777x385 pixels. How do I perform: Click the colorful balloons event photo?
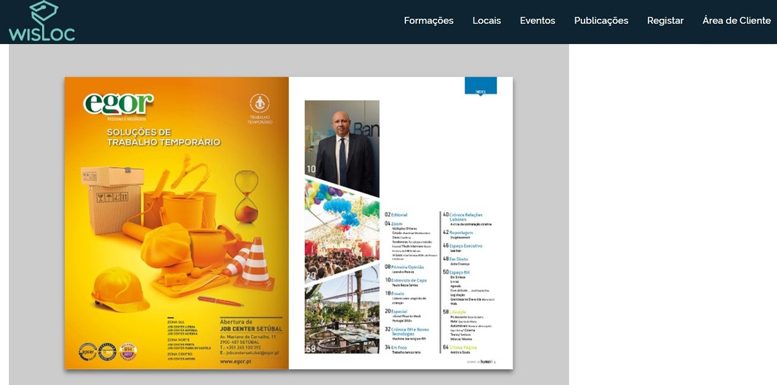pyautogui.click(x=342, y=231)
